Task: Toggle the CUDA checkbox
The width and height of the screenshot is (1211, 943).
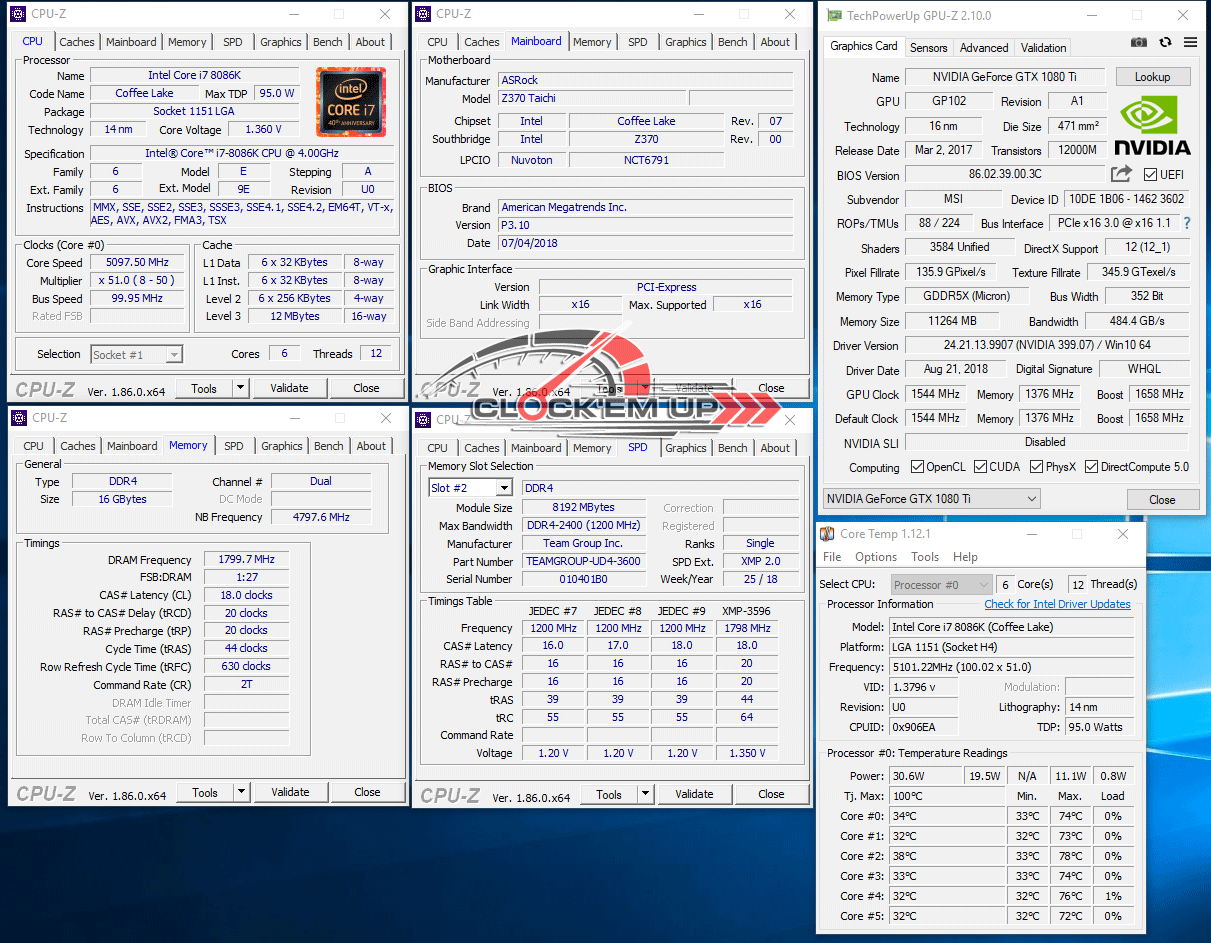Action: 981,467
